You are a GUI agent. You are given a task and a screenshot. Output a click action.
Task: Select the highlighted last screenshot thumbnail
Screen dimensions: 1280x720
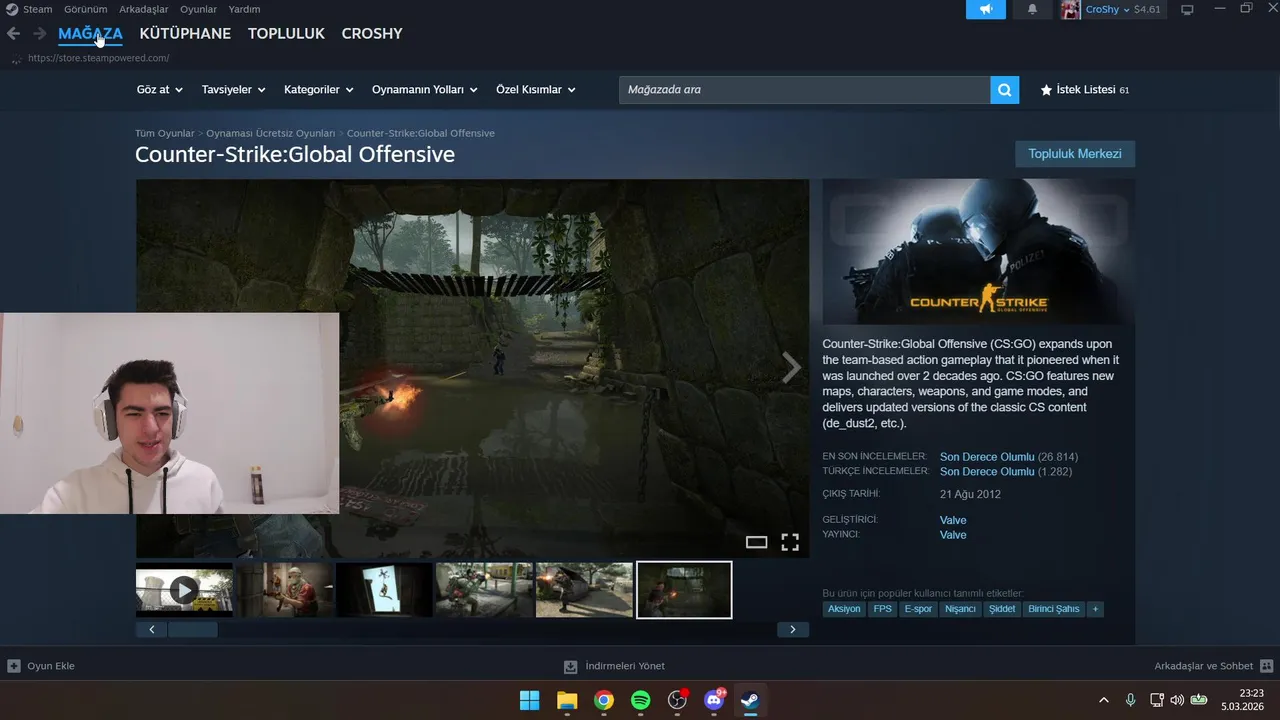[684, 590]
